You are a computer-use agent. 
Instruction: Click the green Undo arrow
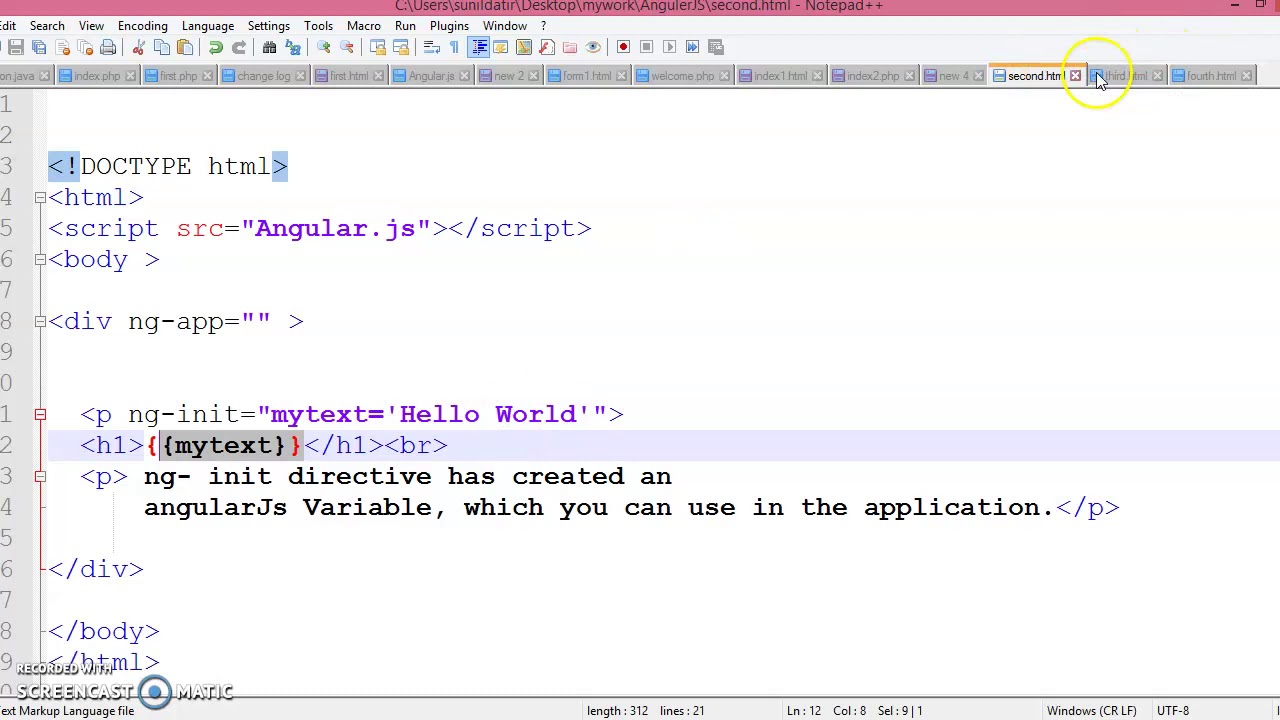click(215, 47)
